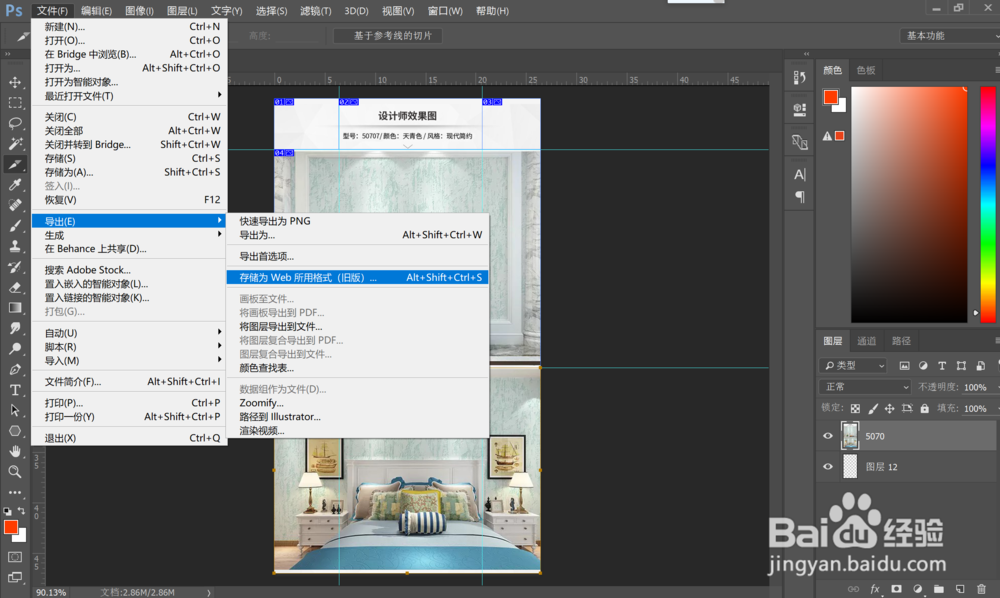1000x598 pixels.
Task: Toggle lock all padlock icon
Action: coord(925,408)
